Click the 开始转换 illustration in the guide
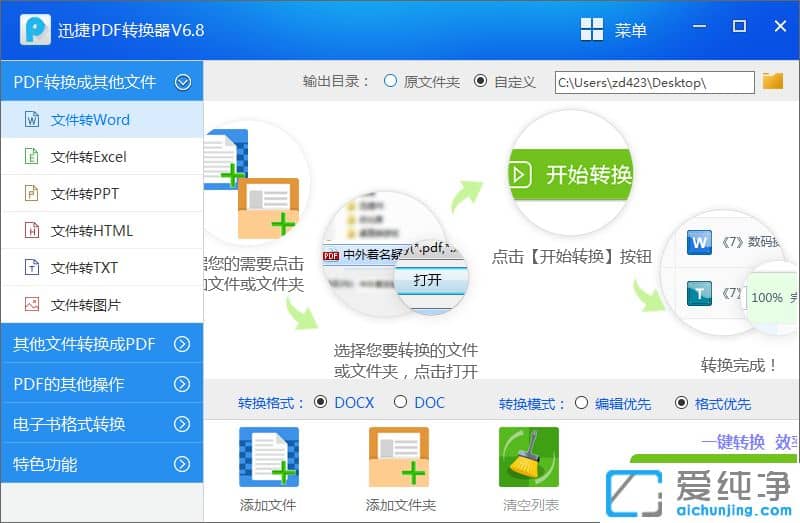Screen dimensions: 800x523 (570, 175)
